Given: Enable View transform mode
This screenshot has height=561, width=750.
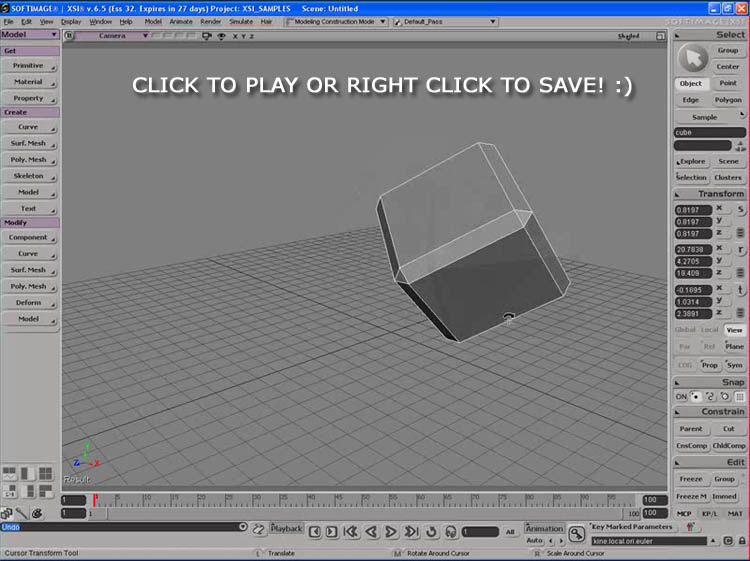Looking at the screenshot, I should point(735,329).
